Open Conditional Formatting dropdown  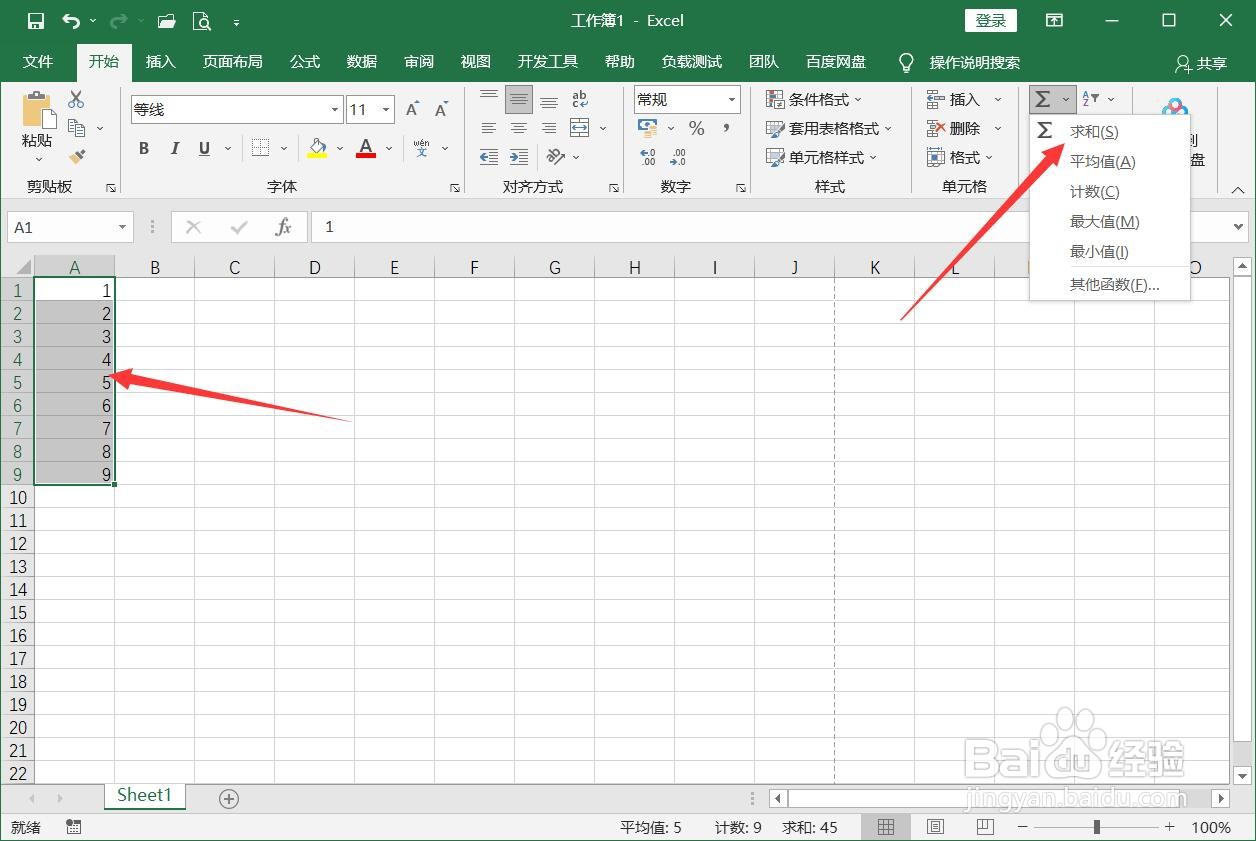[814, 99]
